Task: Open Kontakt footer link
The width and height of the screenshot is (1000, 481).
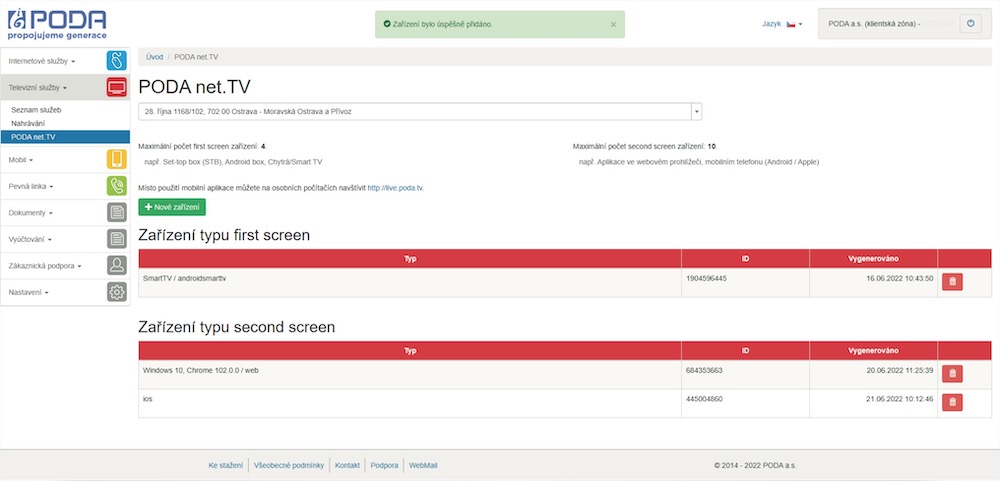Action: click(348, 466)
